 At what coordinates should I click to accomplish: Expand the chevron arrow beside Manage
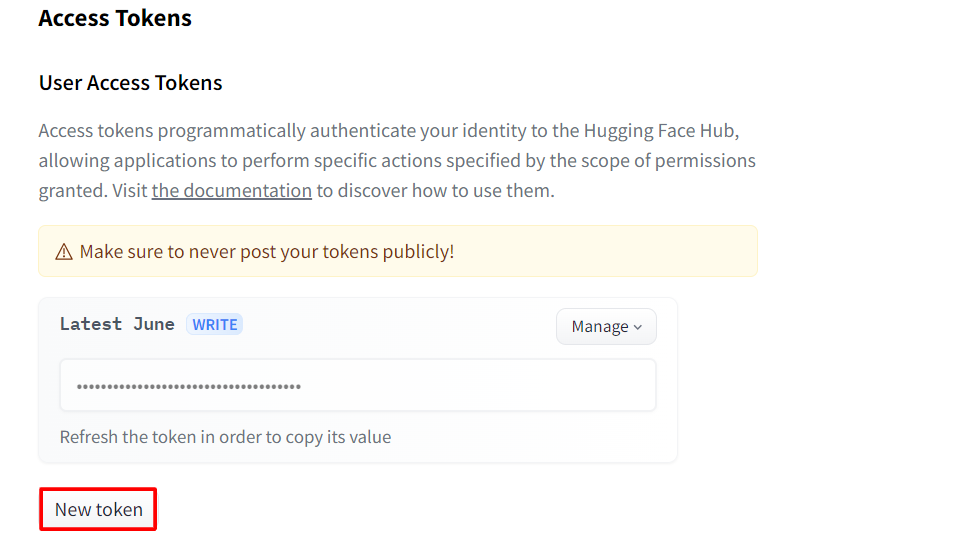point(638,328)
